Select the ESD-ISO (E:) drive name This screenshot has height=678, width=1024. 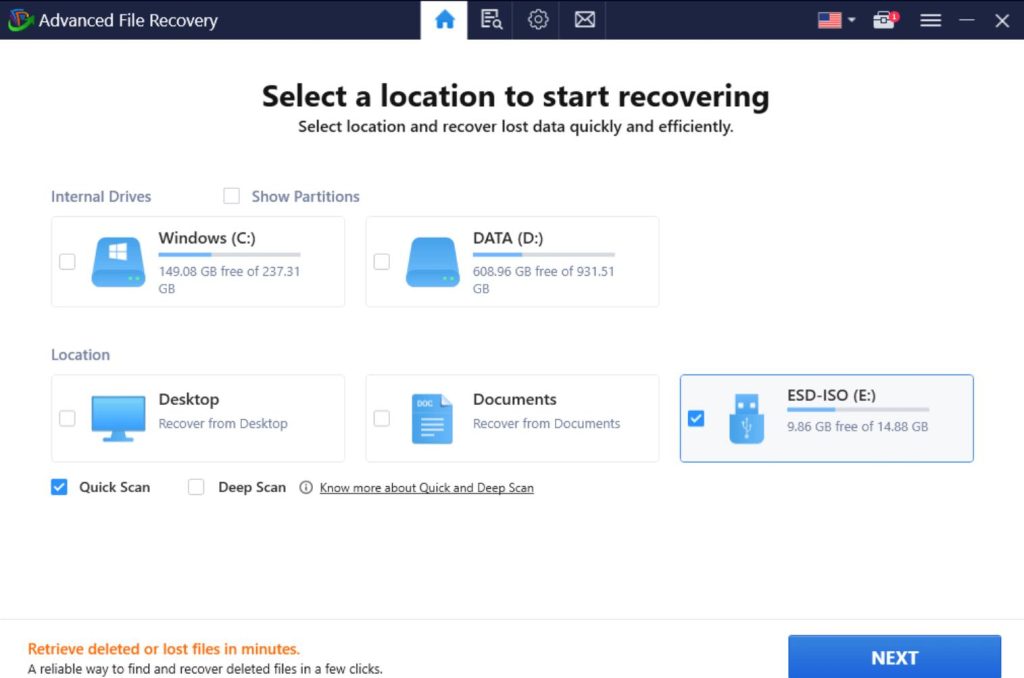point(831,395)
